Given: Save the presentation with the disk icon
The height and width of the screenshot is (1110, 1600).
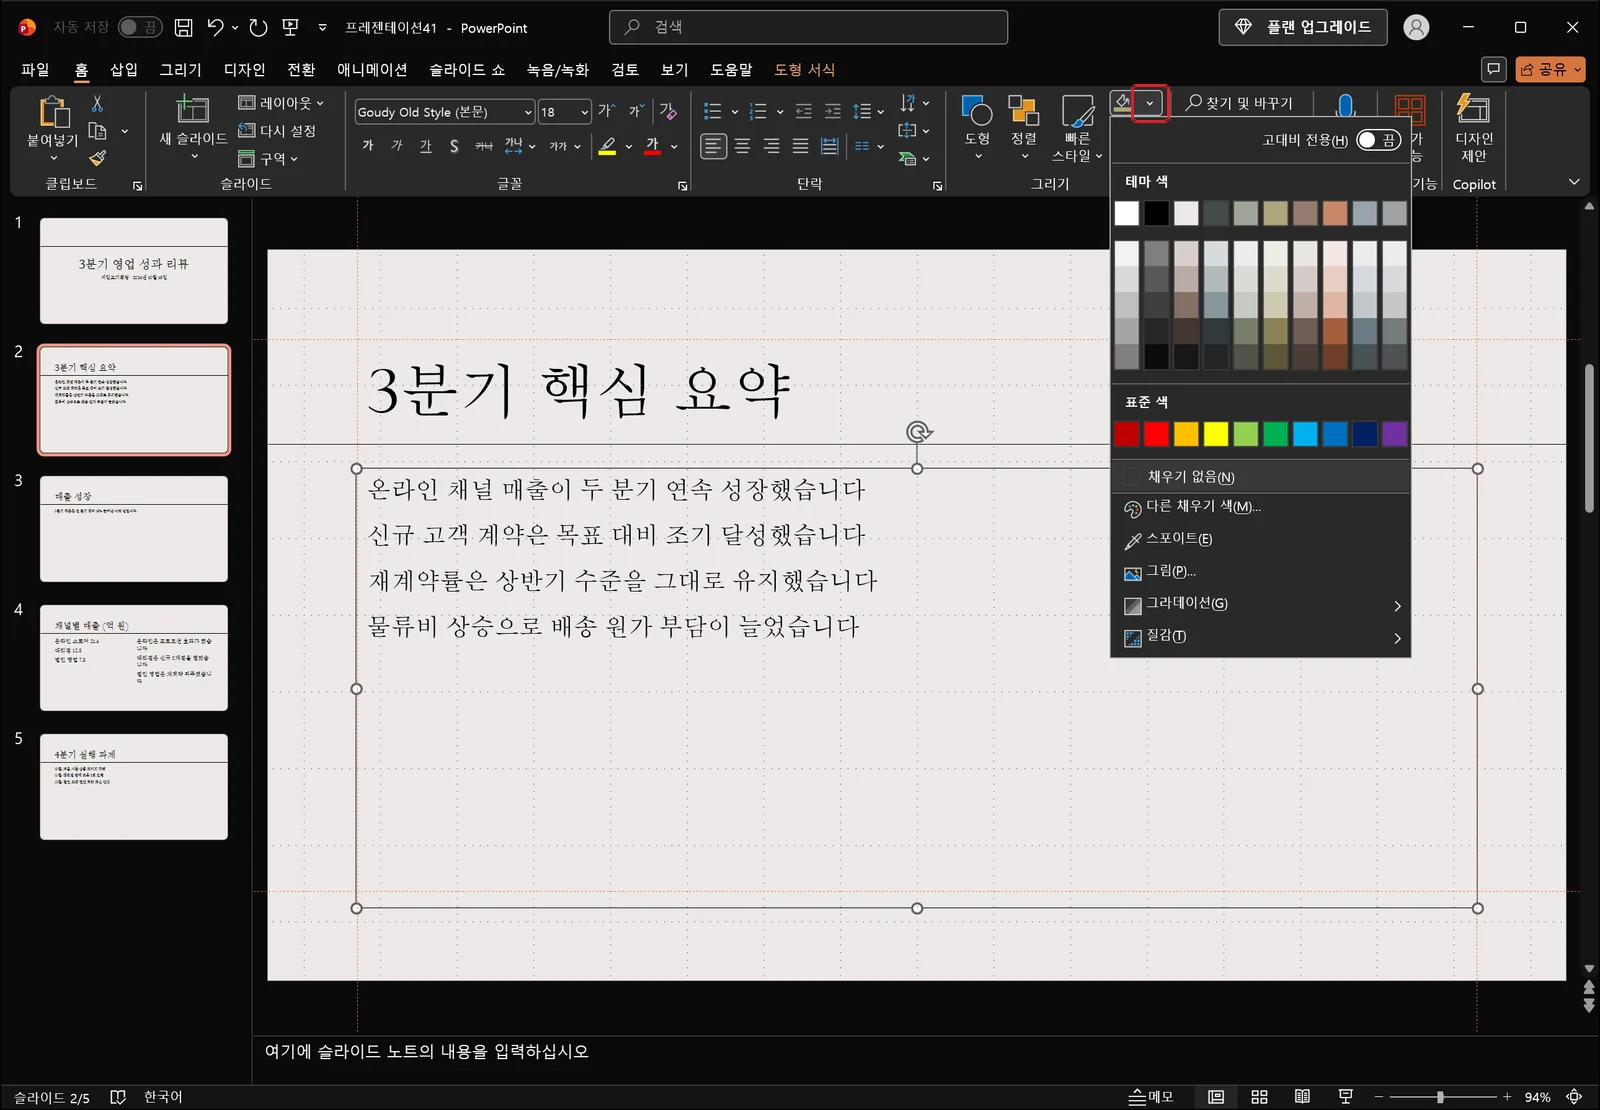Looking at the screenshot, I should 183,28.
